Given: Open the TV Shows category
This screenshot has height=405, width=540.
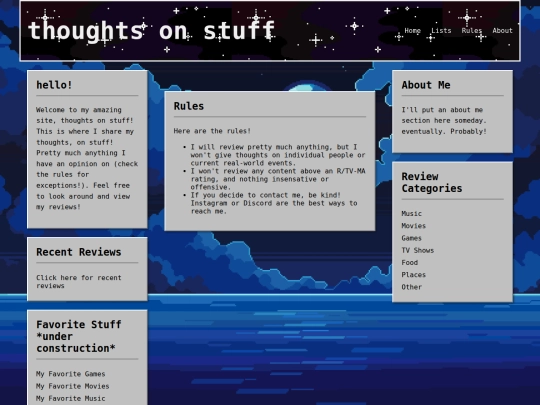Looking at the screenshot, I should pos(417,250).
